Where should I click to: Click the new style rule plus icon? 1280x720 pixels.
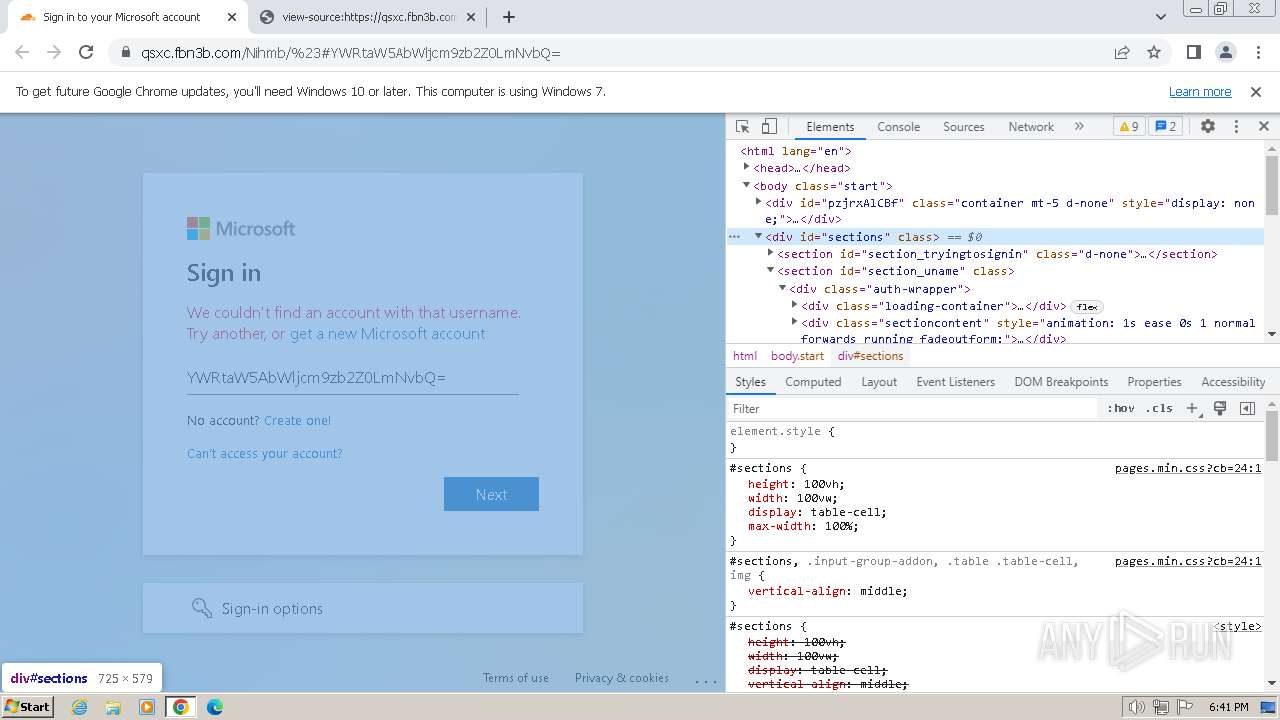(x=1192, y=408)
